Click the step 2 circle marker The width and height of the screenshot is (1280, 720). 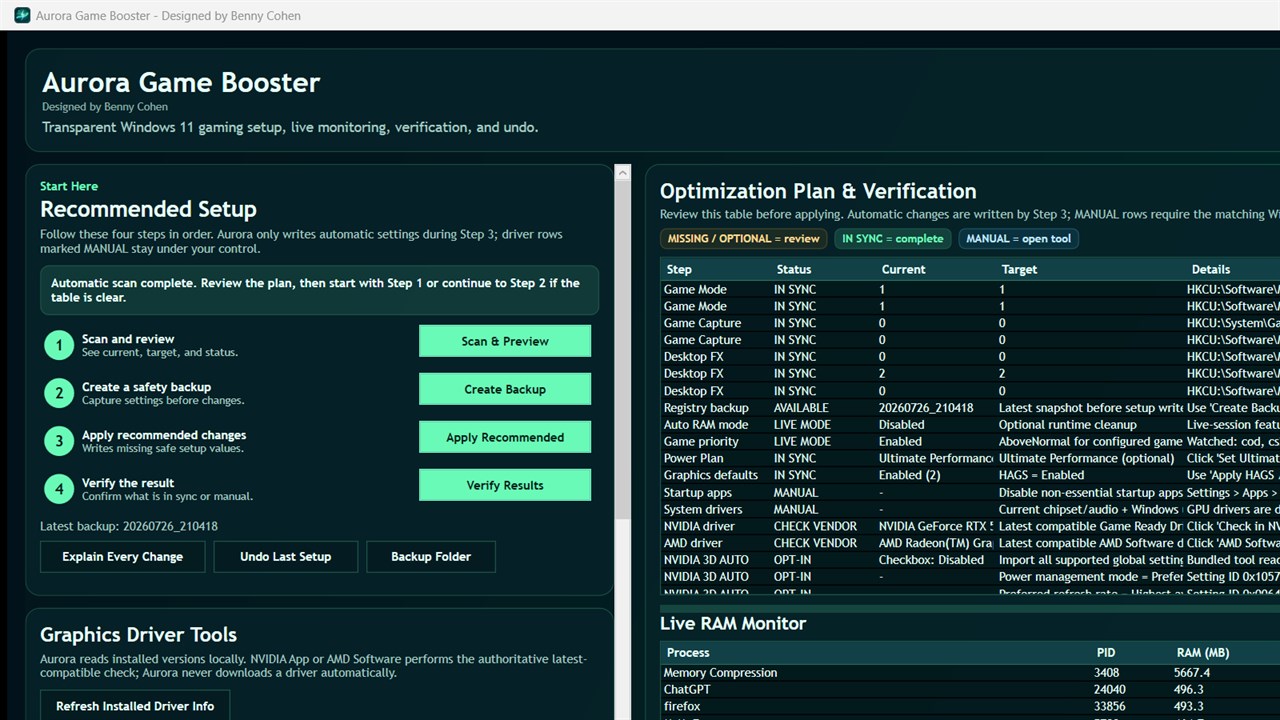pos(59,393)
